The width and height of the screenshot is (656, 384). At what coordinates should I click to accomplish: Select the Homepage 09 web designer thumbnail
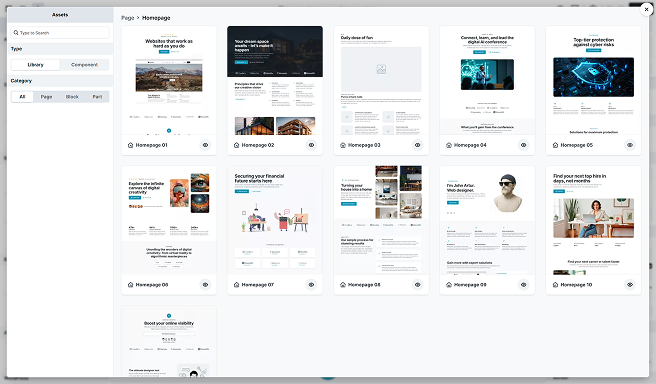point(487,220)
